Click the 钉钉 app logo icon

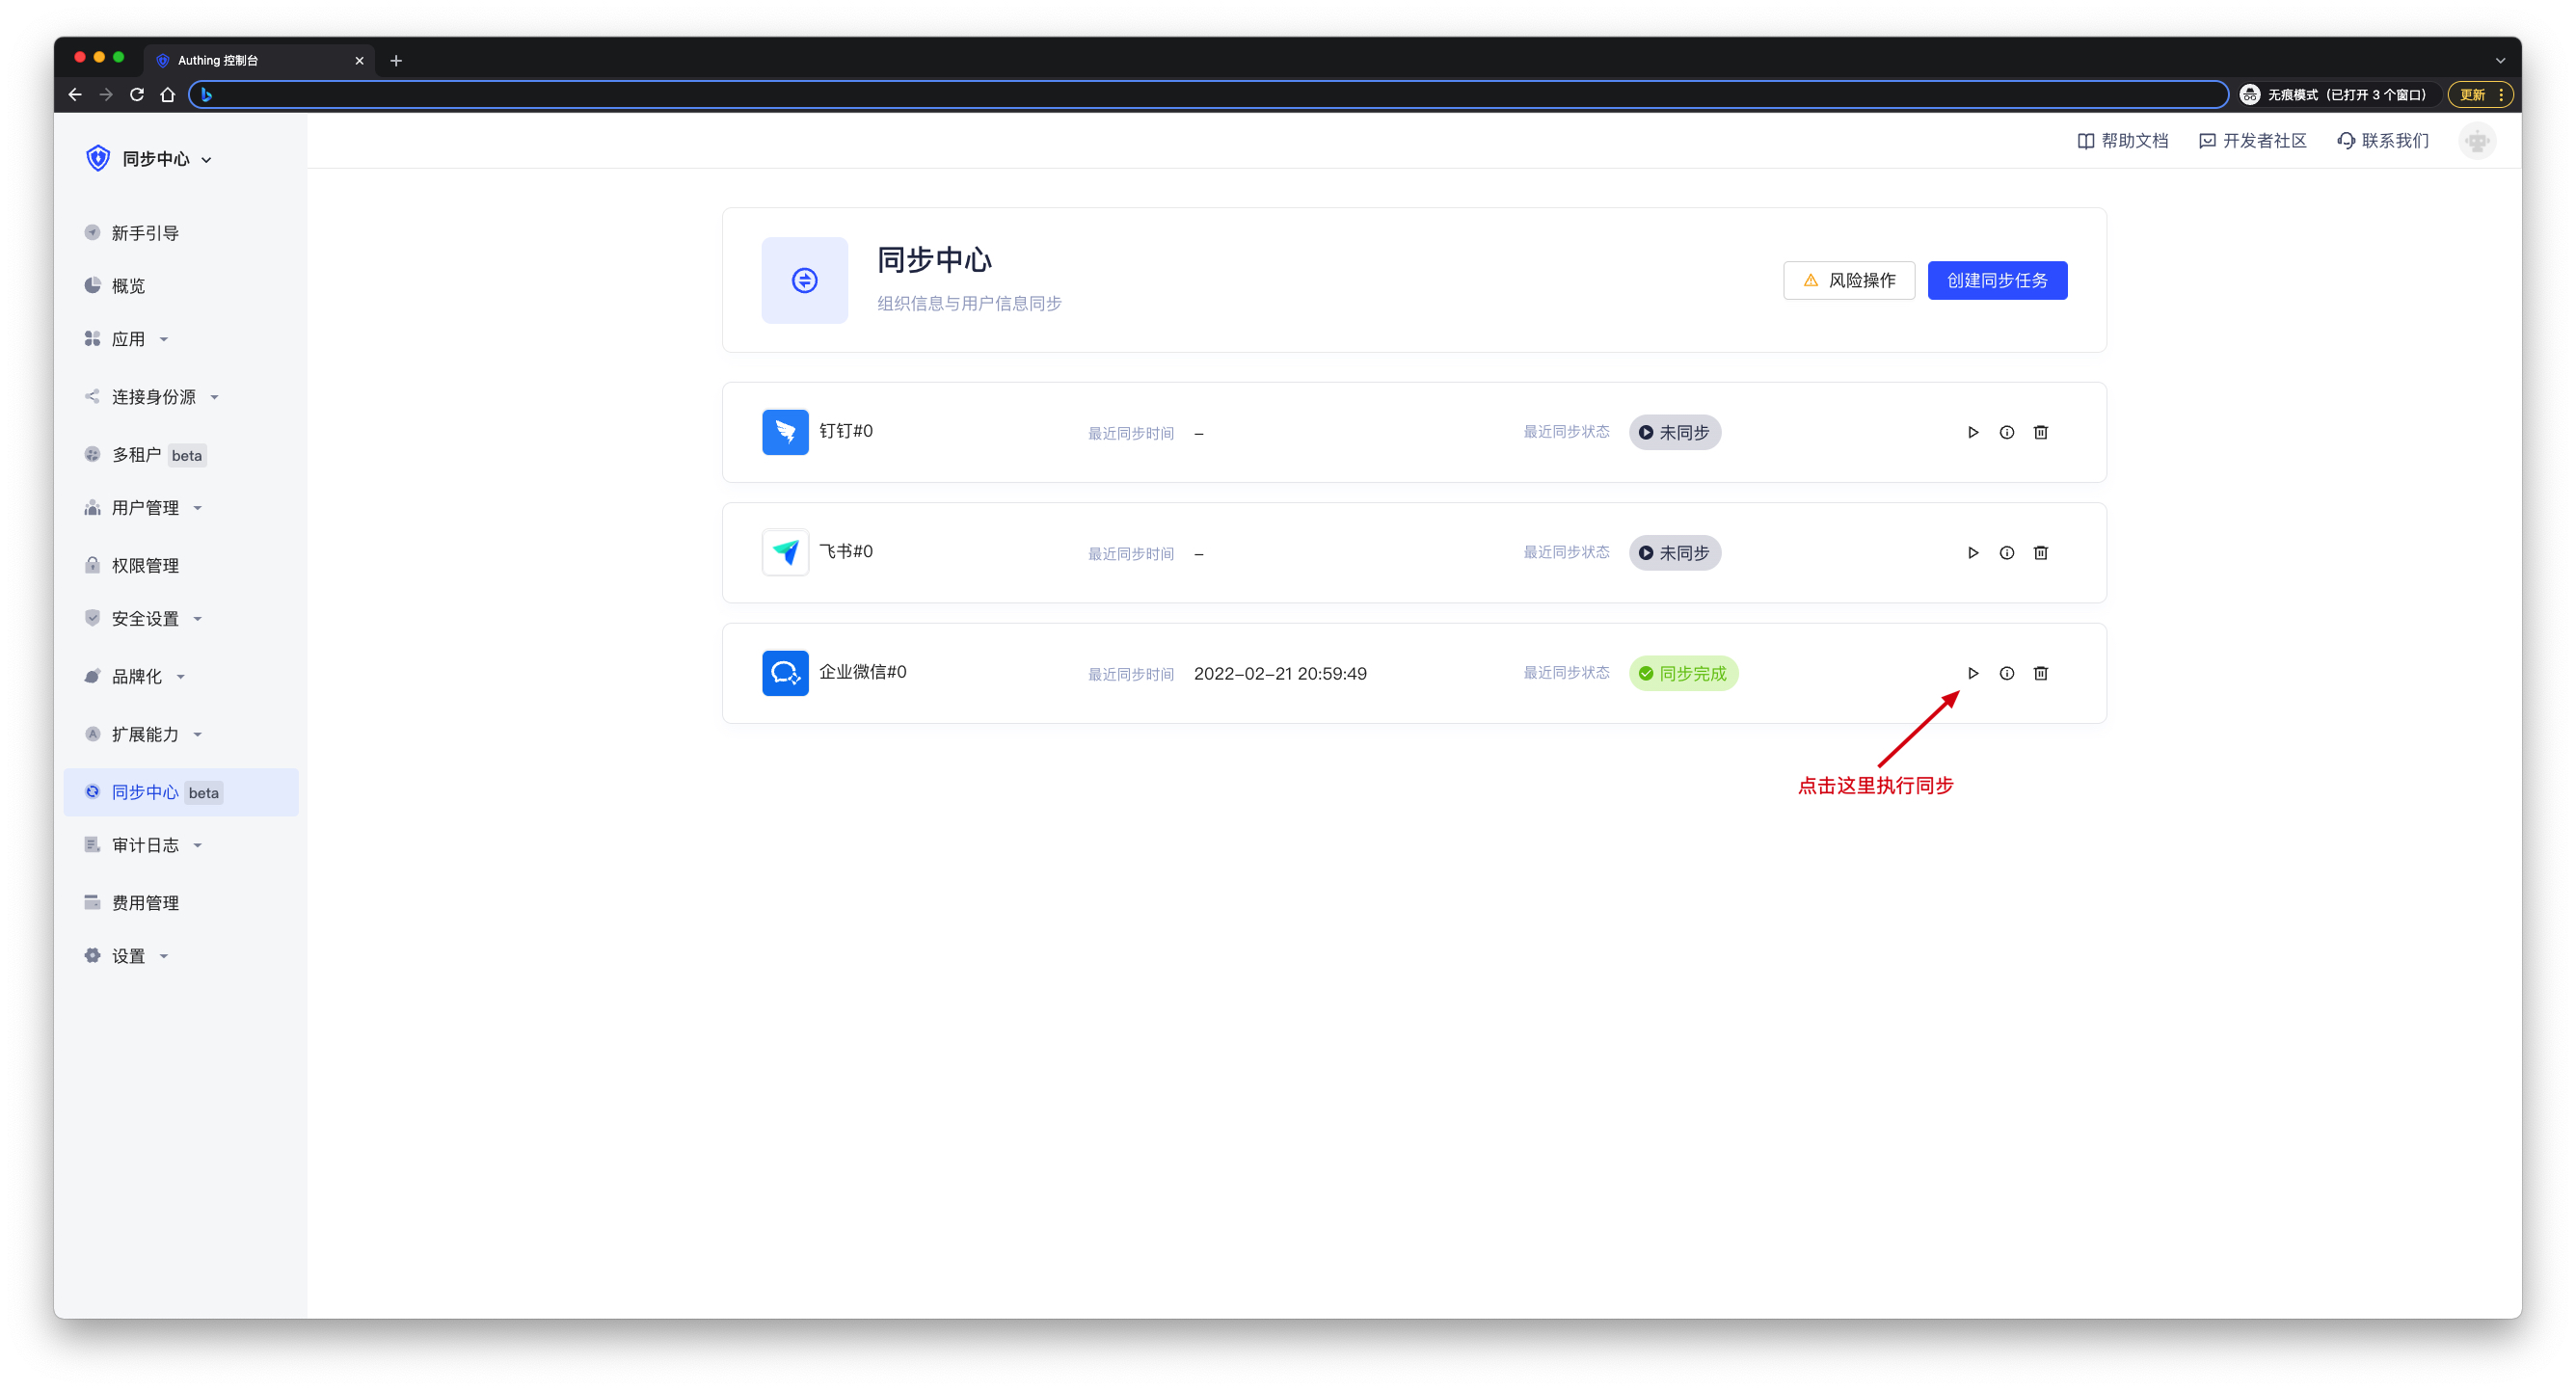[785, 432]
